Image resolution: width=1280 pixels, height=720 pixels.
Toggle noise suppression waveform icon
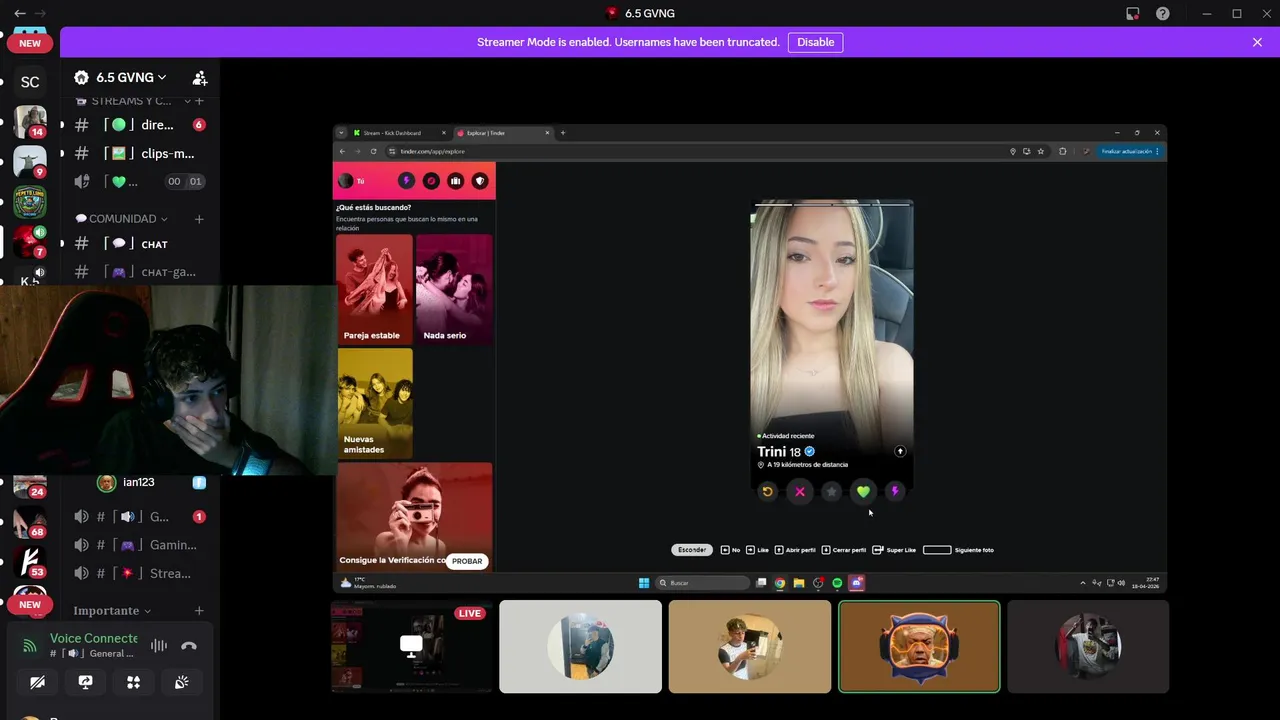tap(158, 646)
